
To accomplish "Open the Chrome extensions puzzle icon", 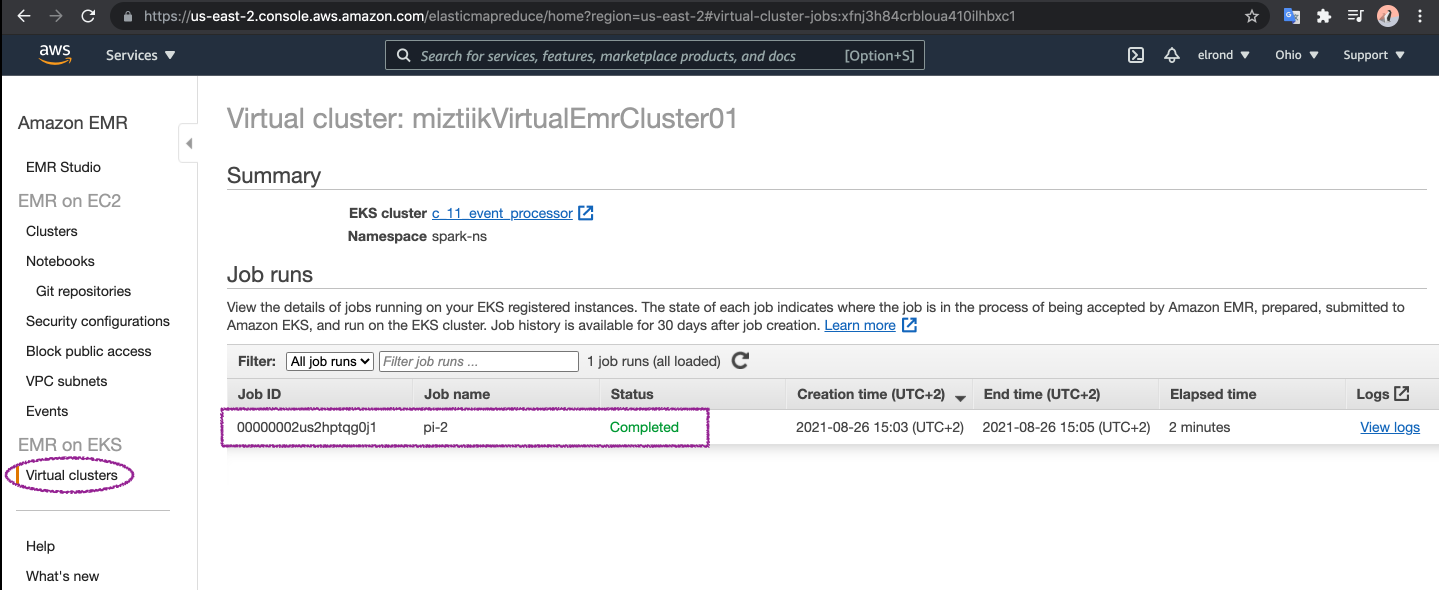I will [1324, 16].
